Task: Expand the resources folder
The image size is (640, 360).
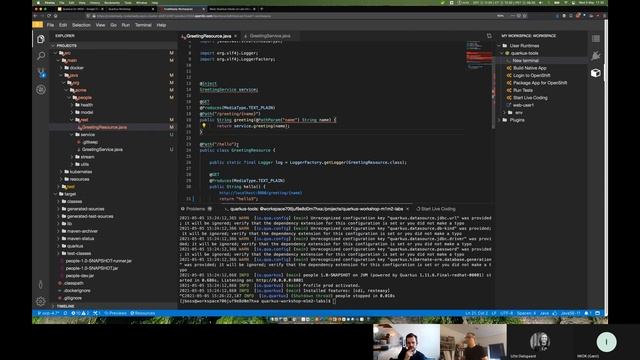Action: click(79, 179)
